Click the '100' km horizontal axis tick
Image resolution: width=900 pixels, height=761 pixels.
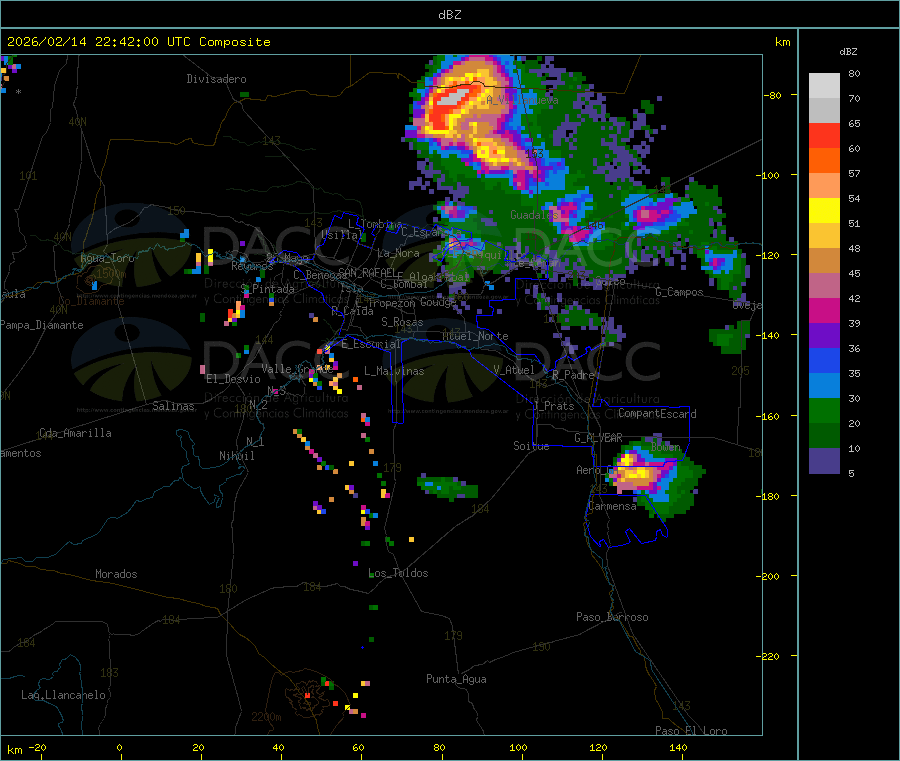click(518, 747)
